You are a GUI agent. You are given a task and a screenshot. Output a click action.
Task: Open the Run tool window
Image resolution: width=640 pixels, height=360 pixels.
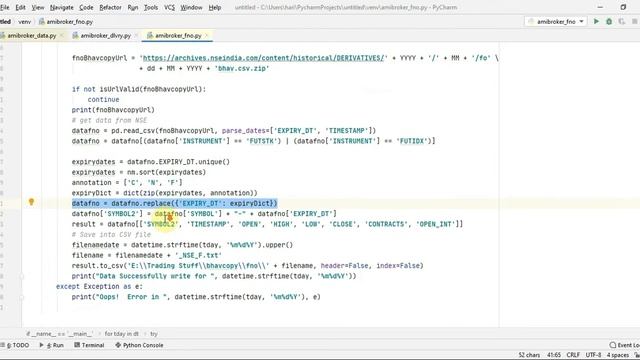pyautogui.click(x=52, y=345)
